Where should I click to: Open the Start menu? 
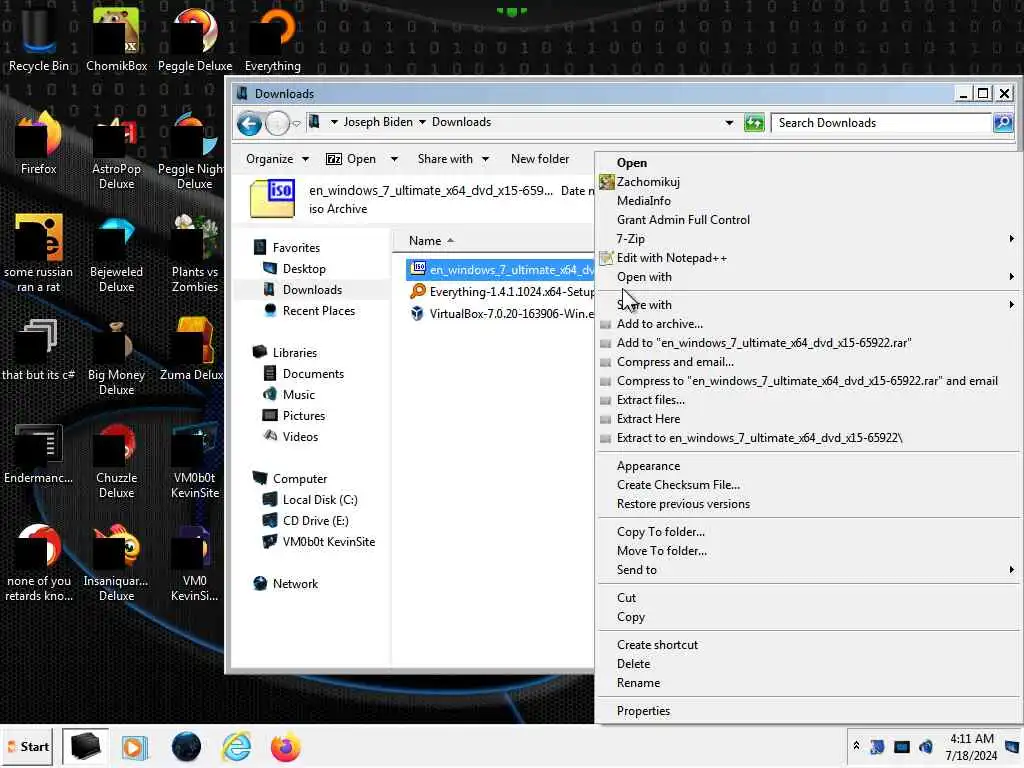[x=28, y=746]
